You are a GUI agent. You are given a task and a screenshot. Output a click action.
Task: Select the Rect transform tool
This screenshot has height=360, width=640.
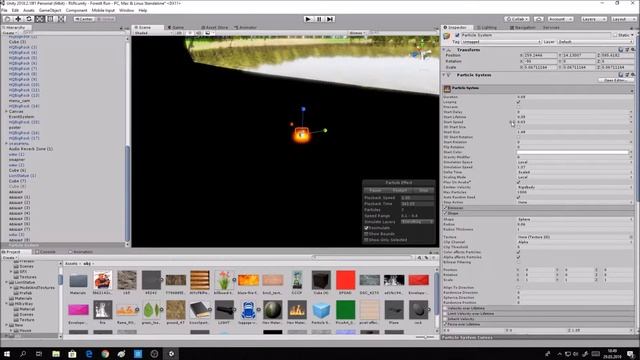51,19
